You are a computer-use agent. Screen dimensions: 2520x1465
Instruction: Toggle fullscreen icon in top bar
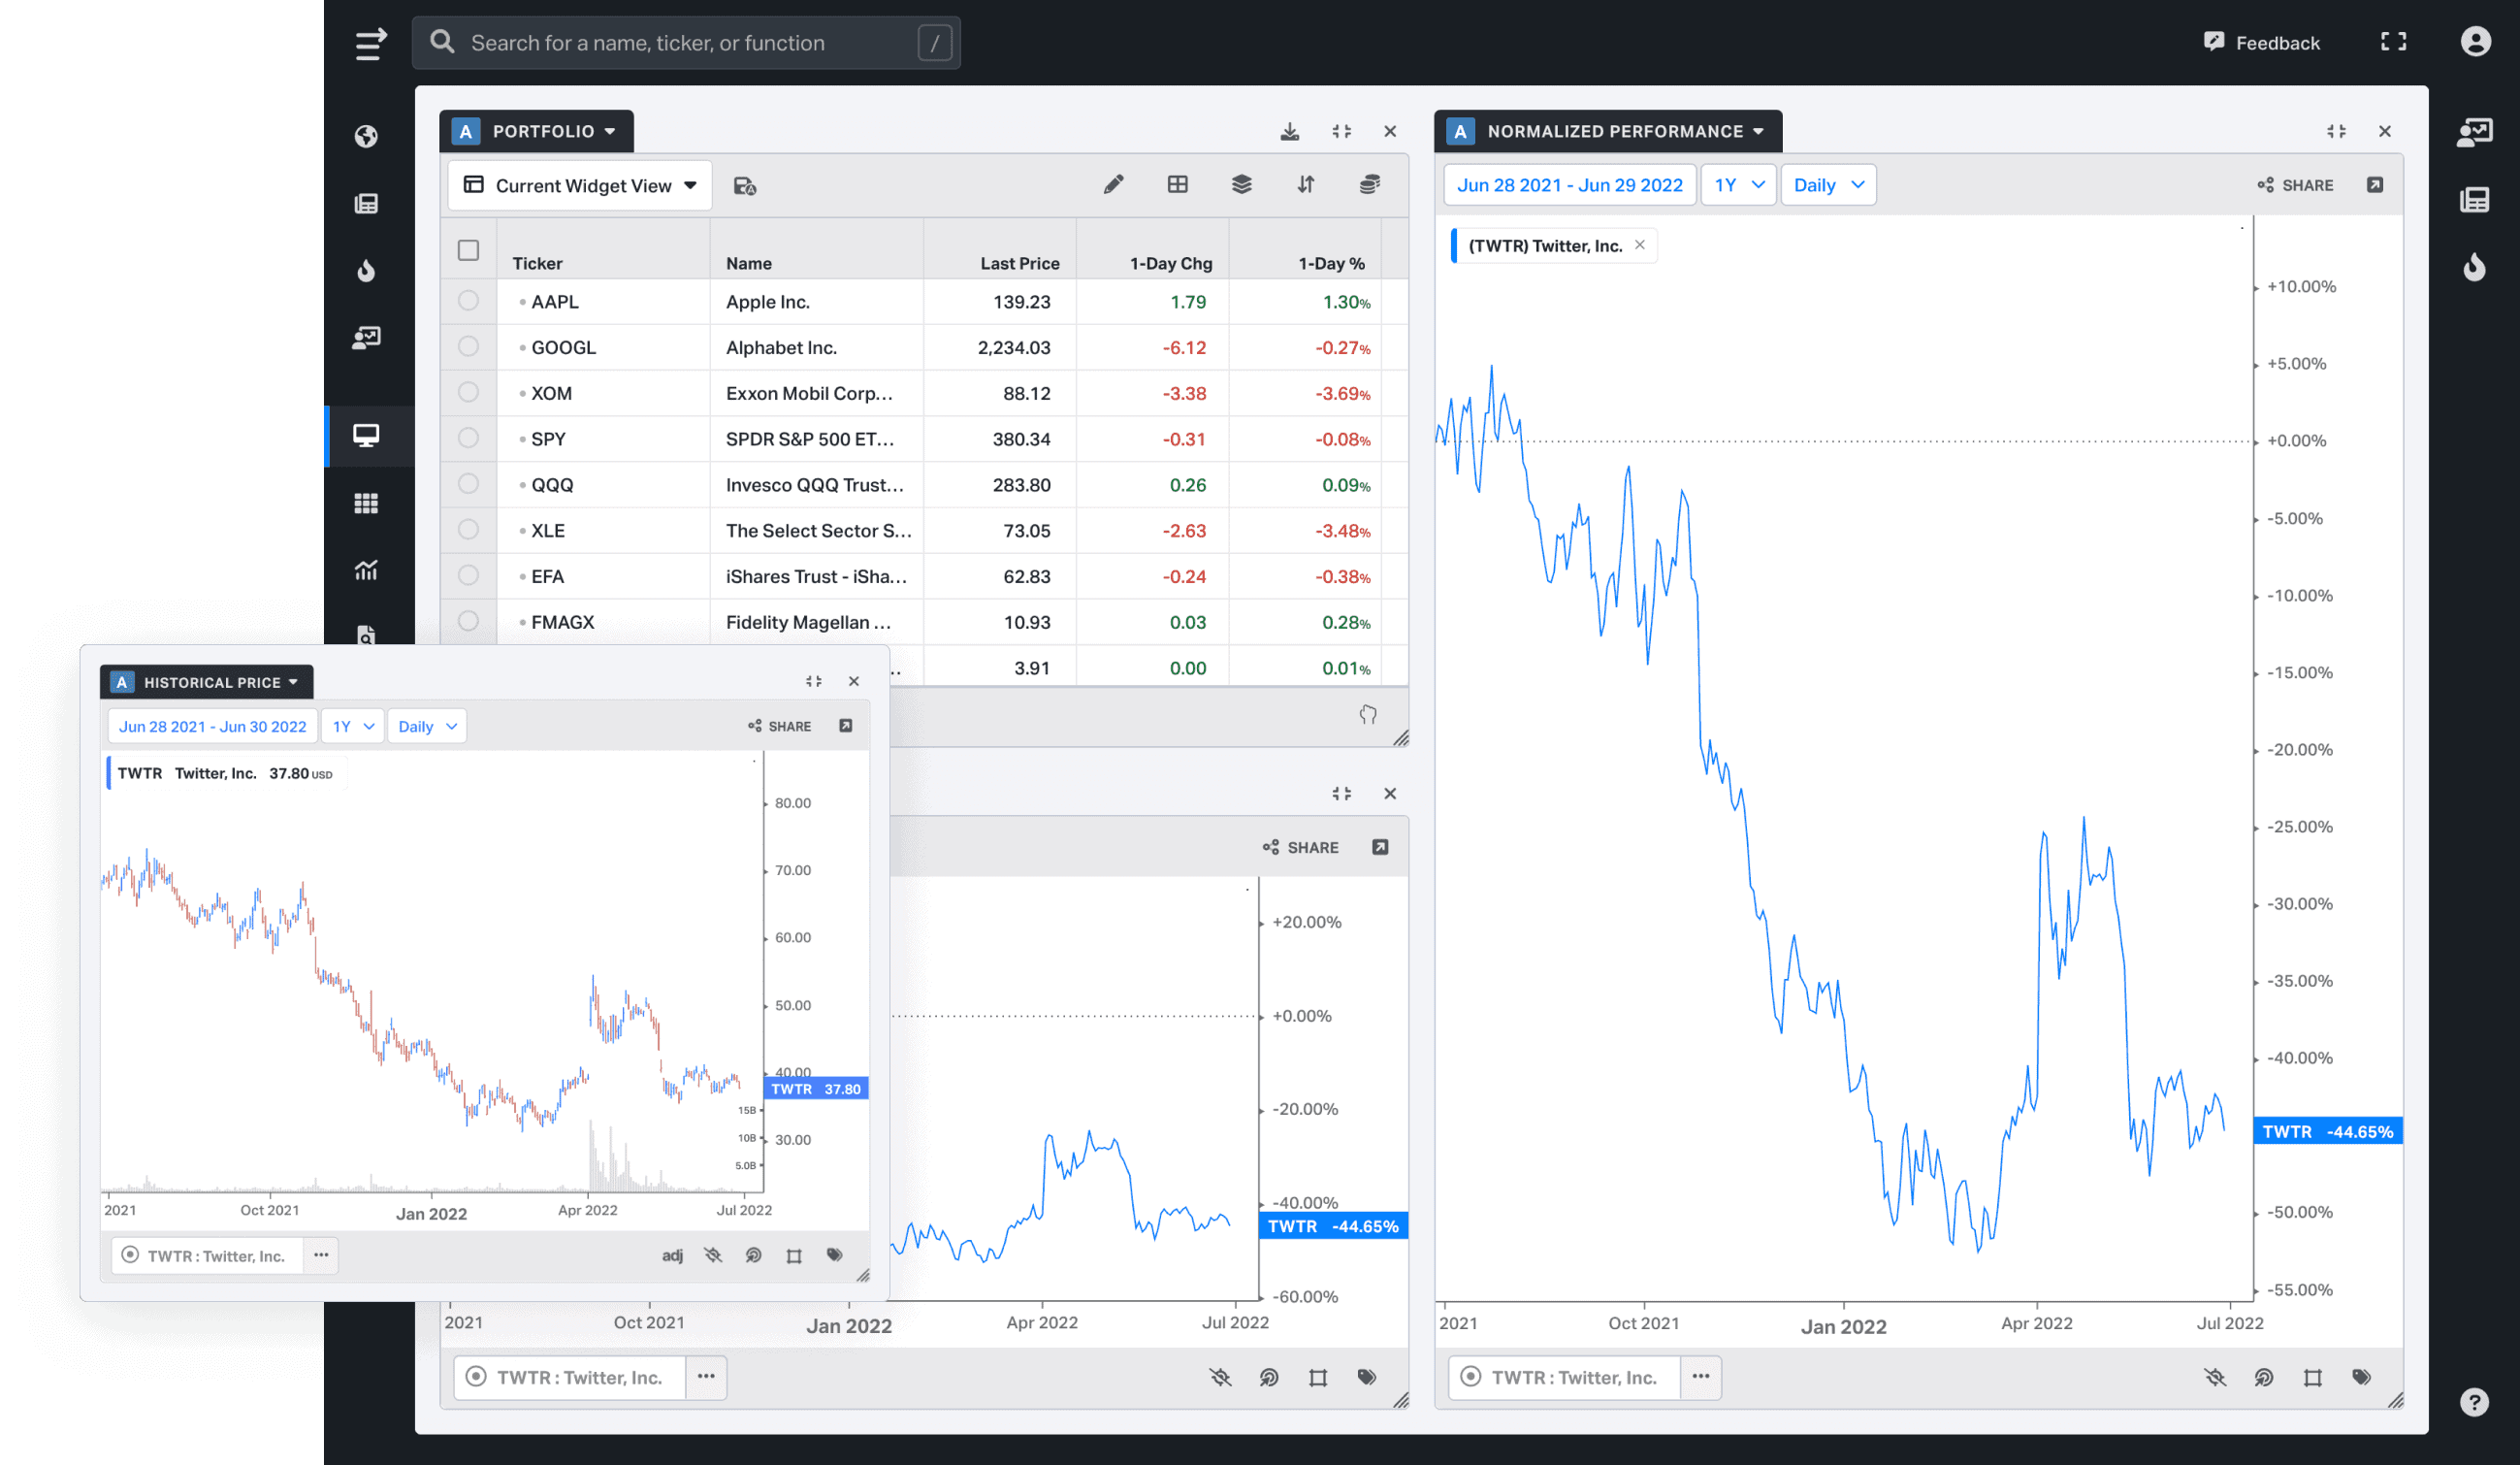click(2393, 42)
